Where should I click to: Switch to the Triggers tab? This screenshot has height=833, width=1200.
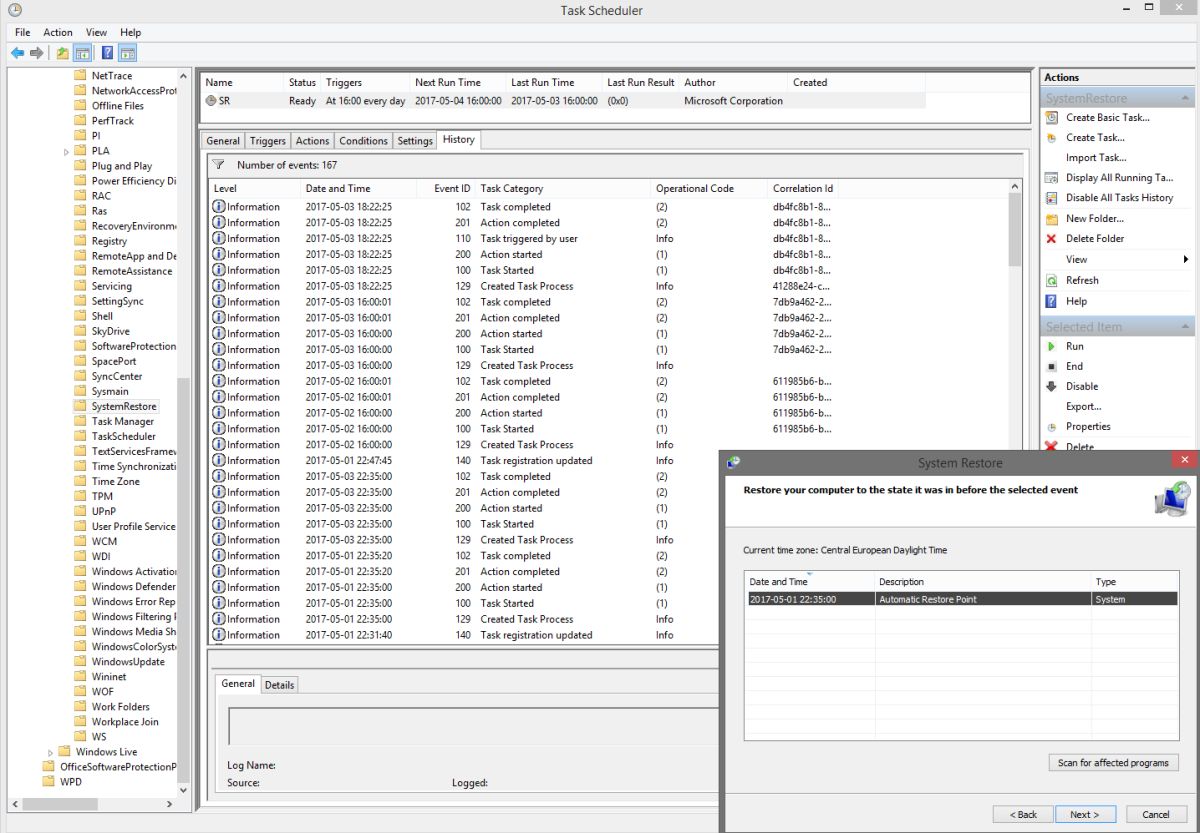(267, 141)
